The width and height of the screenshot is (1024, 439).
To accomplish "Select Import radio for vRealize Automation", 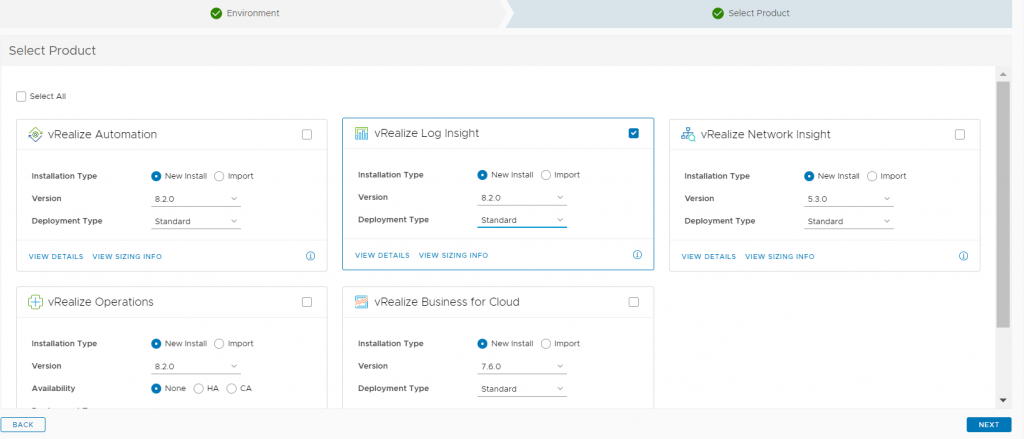I will point(219,176).
